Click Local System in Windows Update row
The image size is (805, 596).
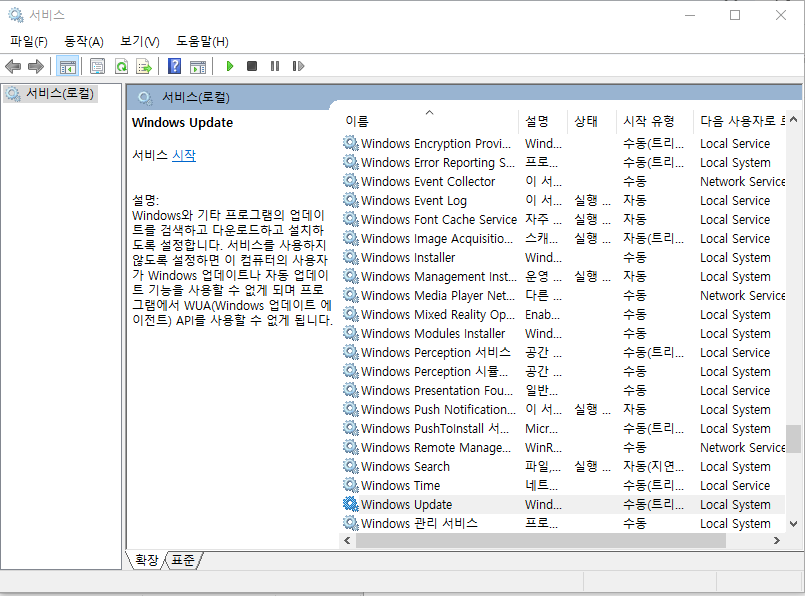(x=735, y=504)
